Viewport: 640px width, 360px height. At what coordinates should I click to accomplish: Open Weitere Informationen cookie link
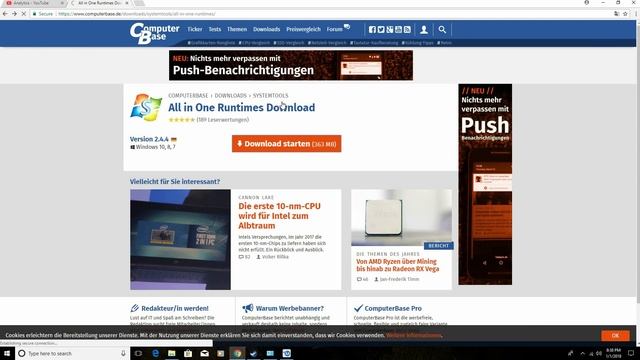(413, 336)
